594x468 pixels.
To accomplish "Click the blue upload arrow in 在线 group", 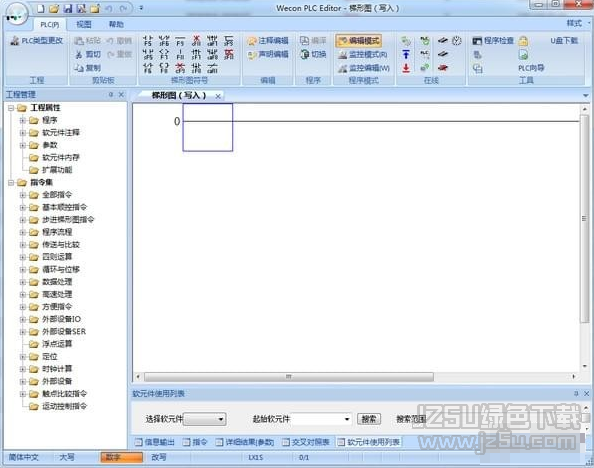I will point(406,55).
